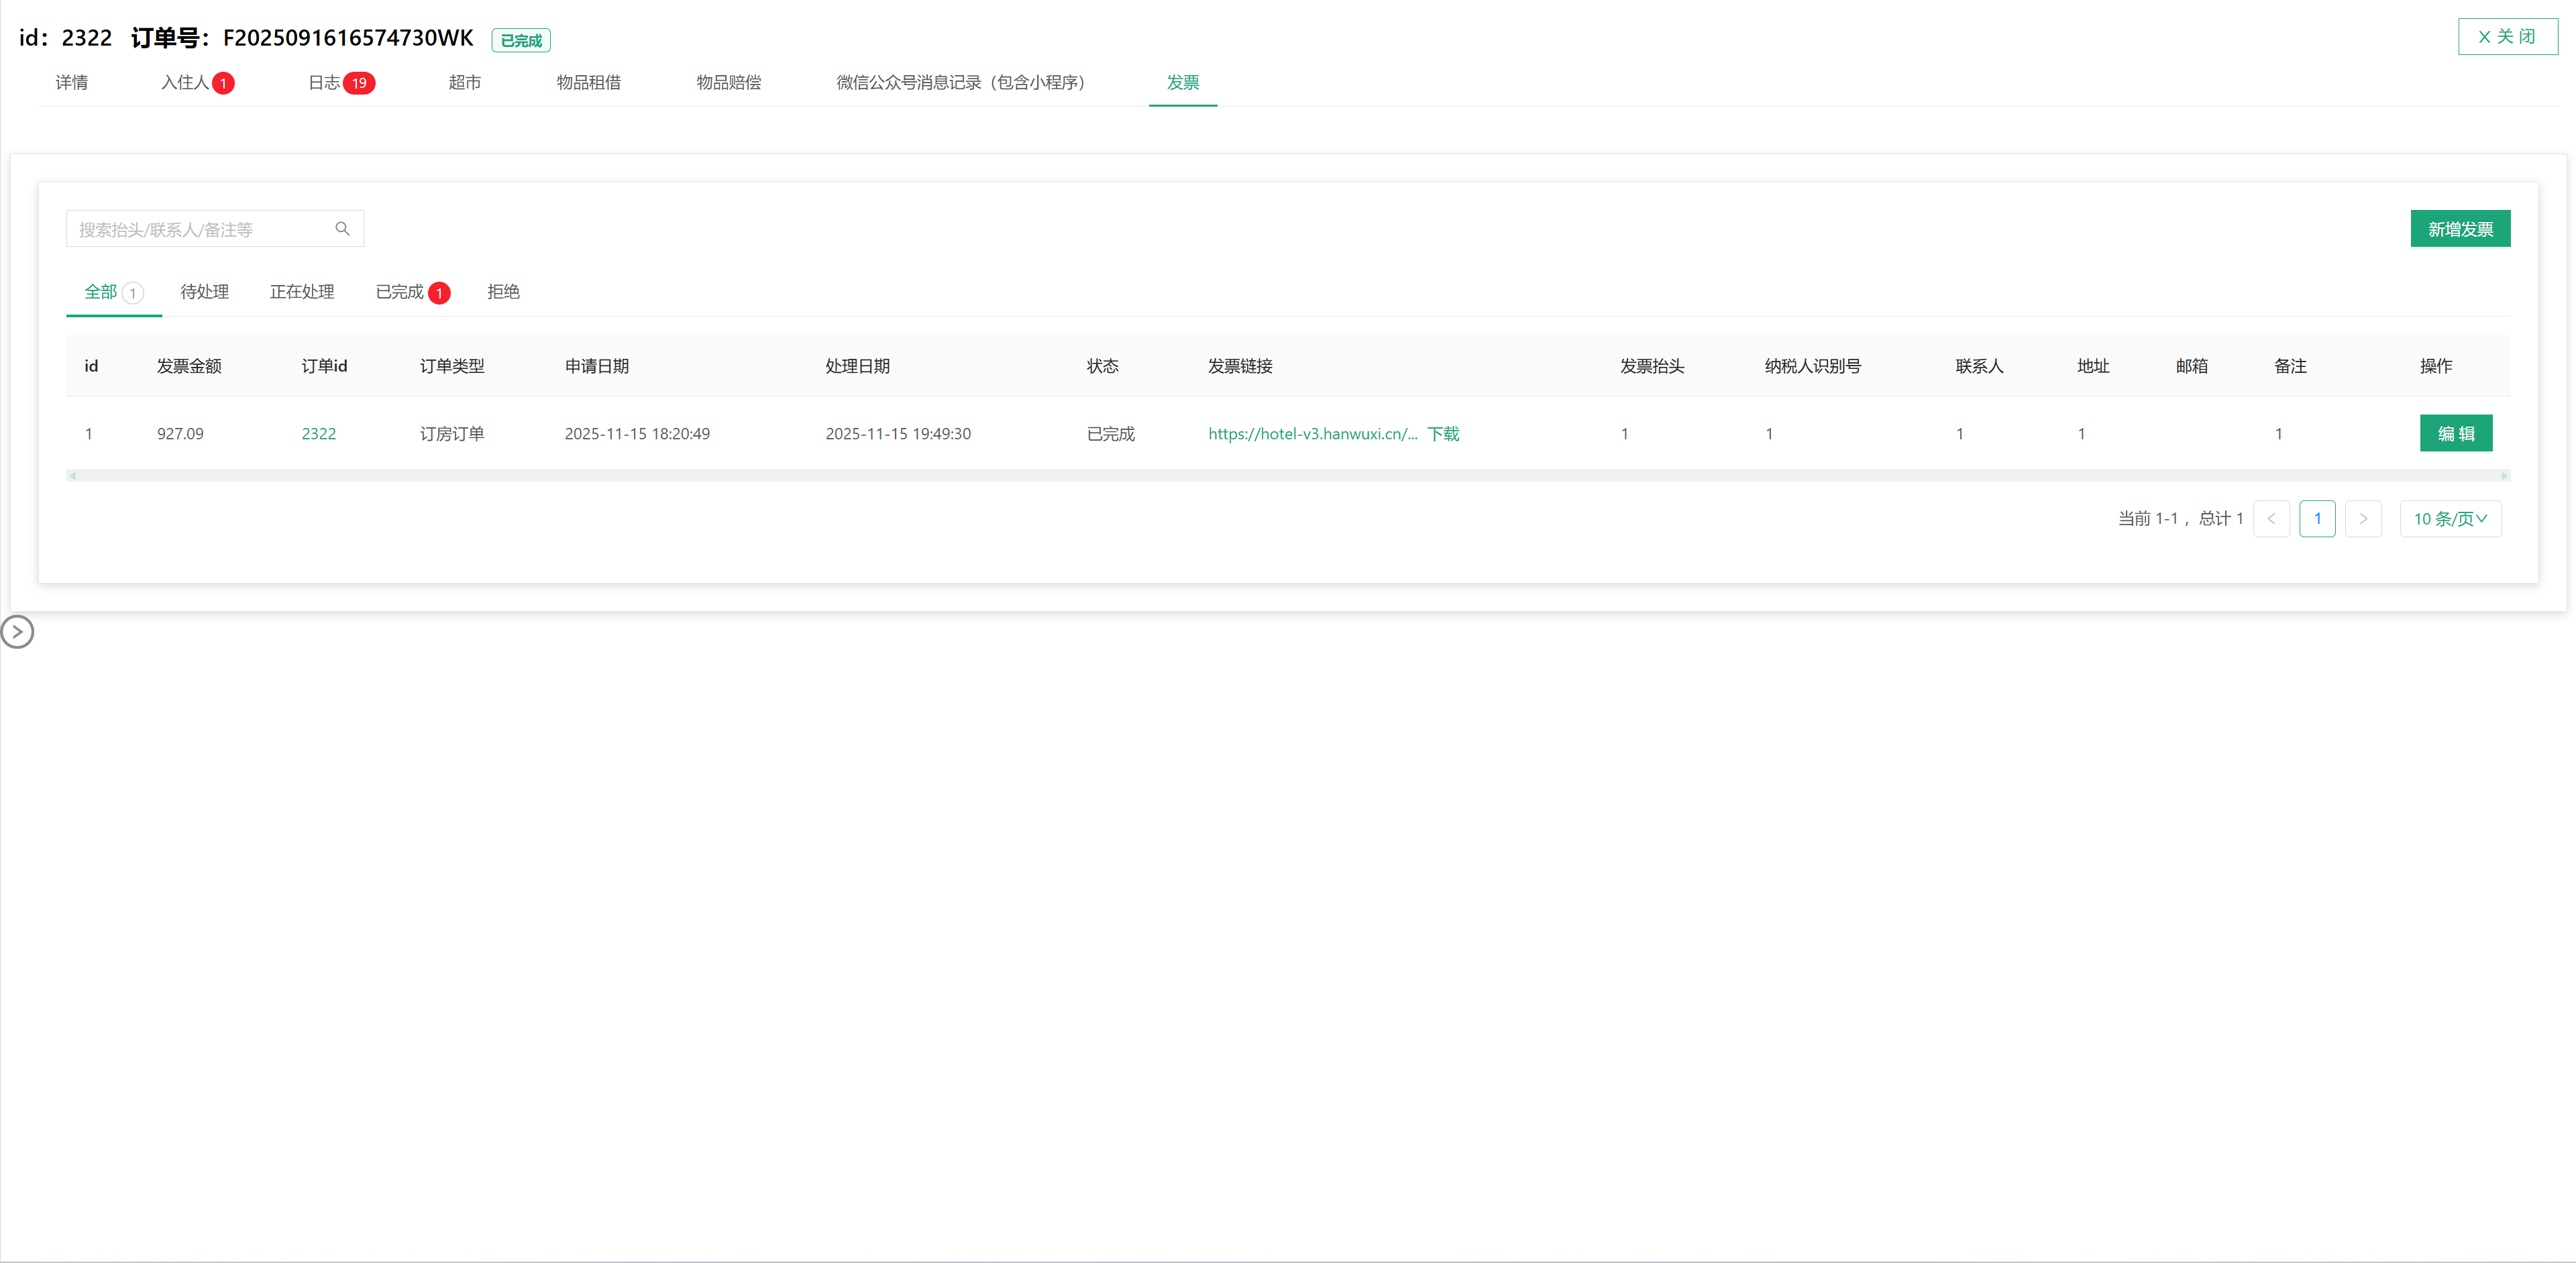This screenshot has height=1263, width=2576.
Task: Go to previous page arrow
Action: 2271,519
